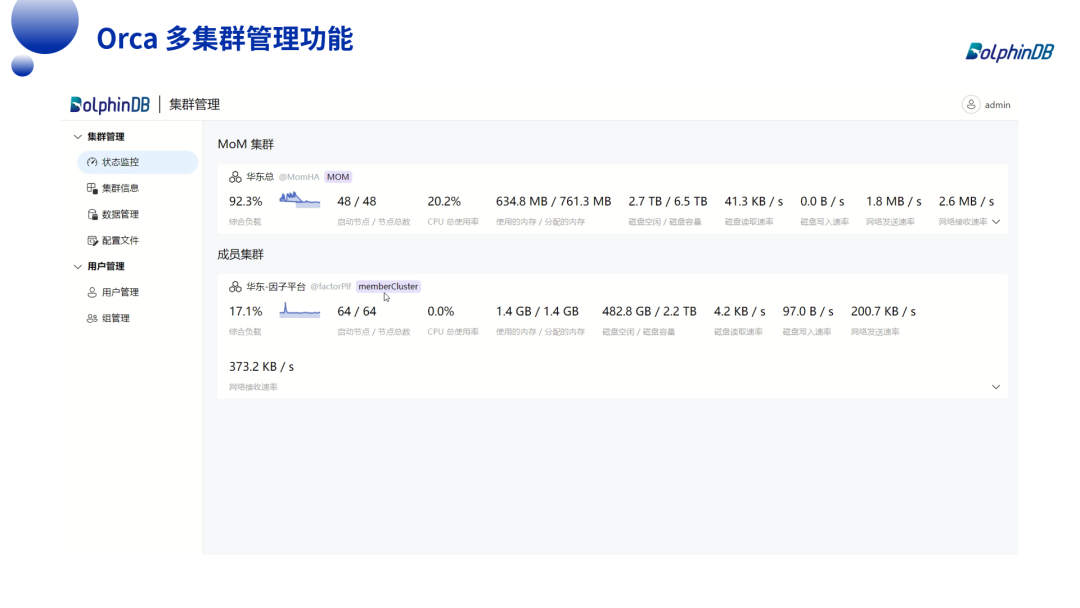Expand the 华东-因子平台 member cluster card
This screenshot has height=608, width=1080.
click(996, 387)
